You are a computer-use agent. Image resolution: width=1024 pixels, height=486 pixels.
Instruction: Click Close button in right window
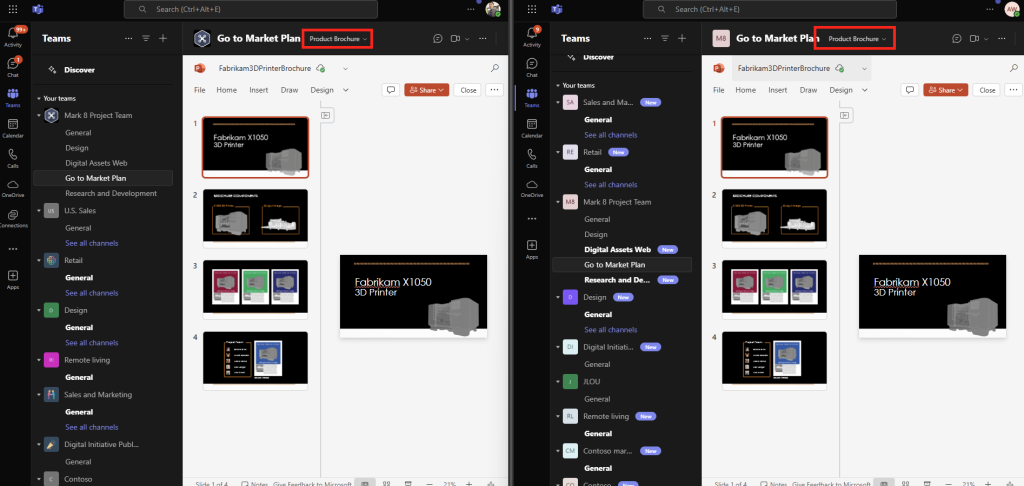pyautogui.click(x=987, y=90)
